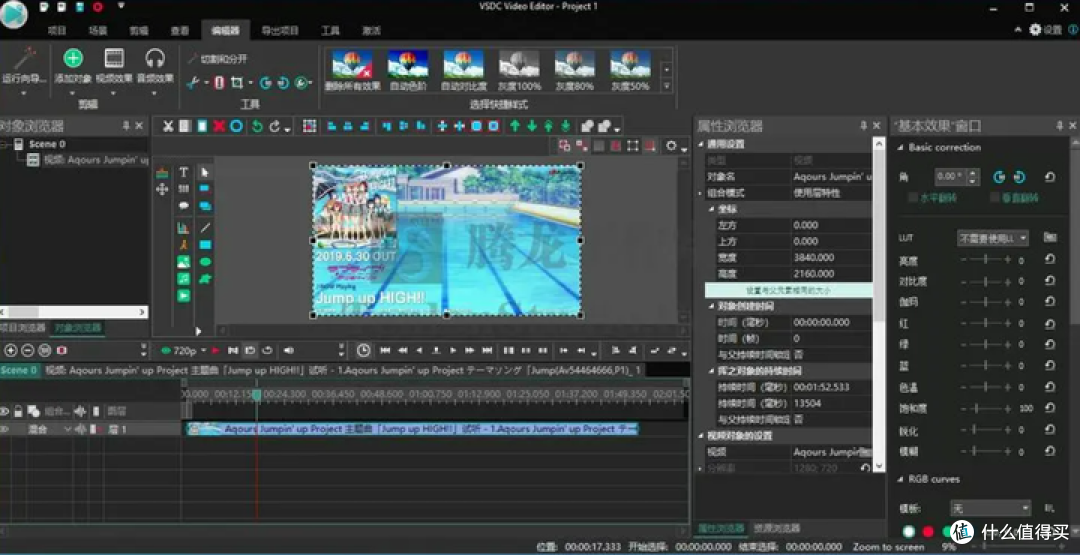Screen dimensions: 1080x555
Task: Click the Scene 0 timeline tab
Action: (x=19, y=370)
